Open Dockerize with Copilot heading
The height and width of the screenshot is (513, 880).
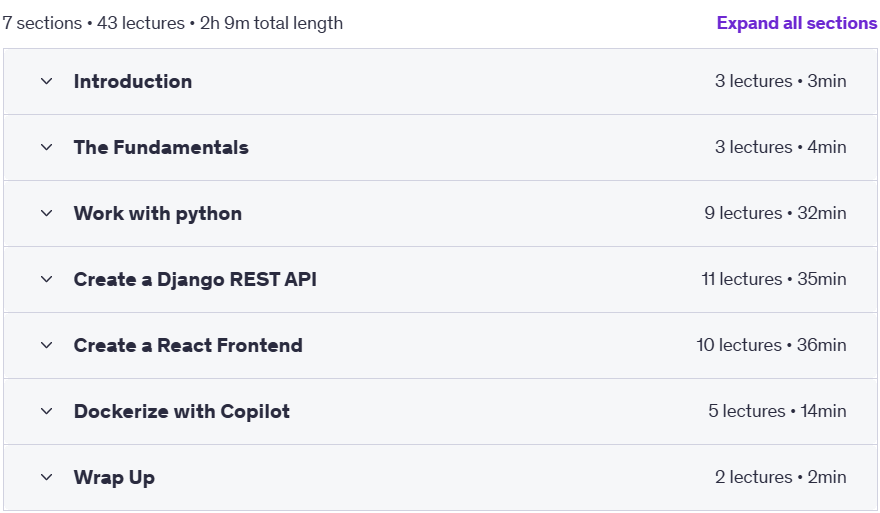(x=182, y=411)
